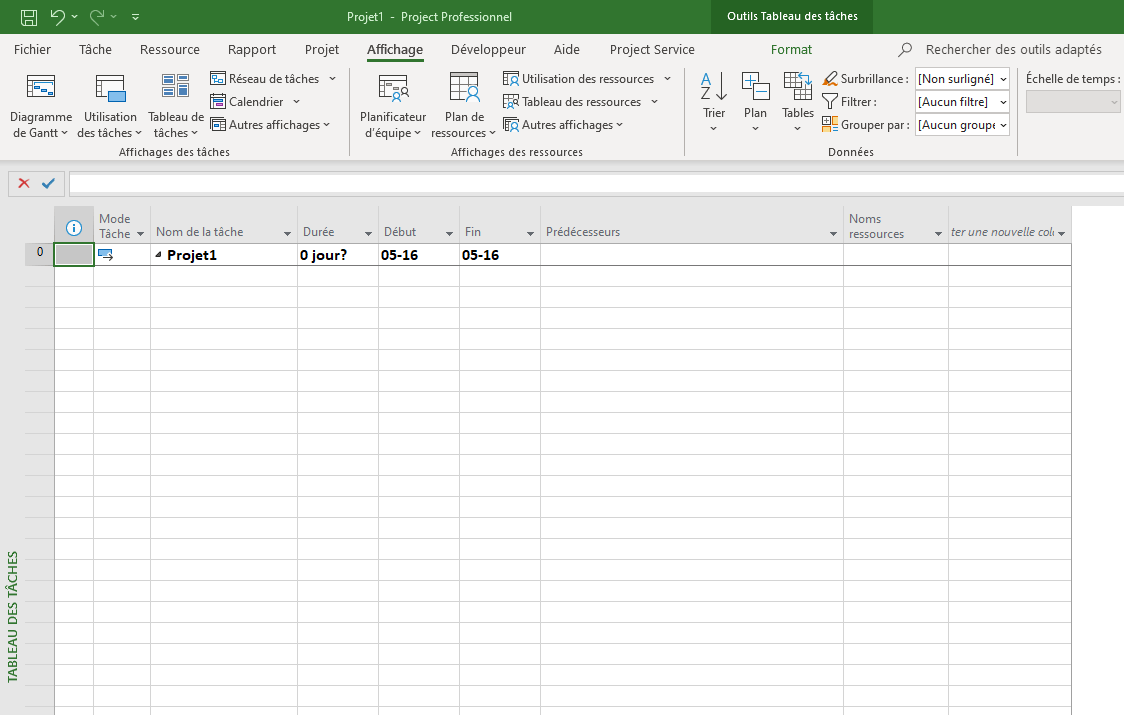Click the Surbrillance highlighter icon
Viewport: 1124px width, 715px height.
(830, 79)
